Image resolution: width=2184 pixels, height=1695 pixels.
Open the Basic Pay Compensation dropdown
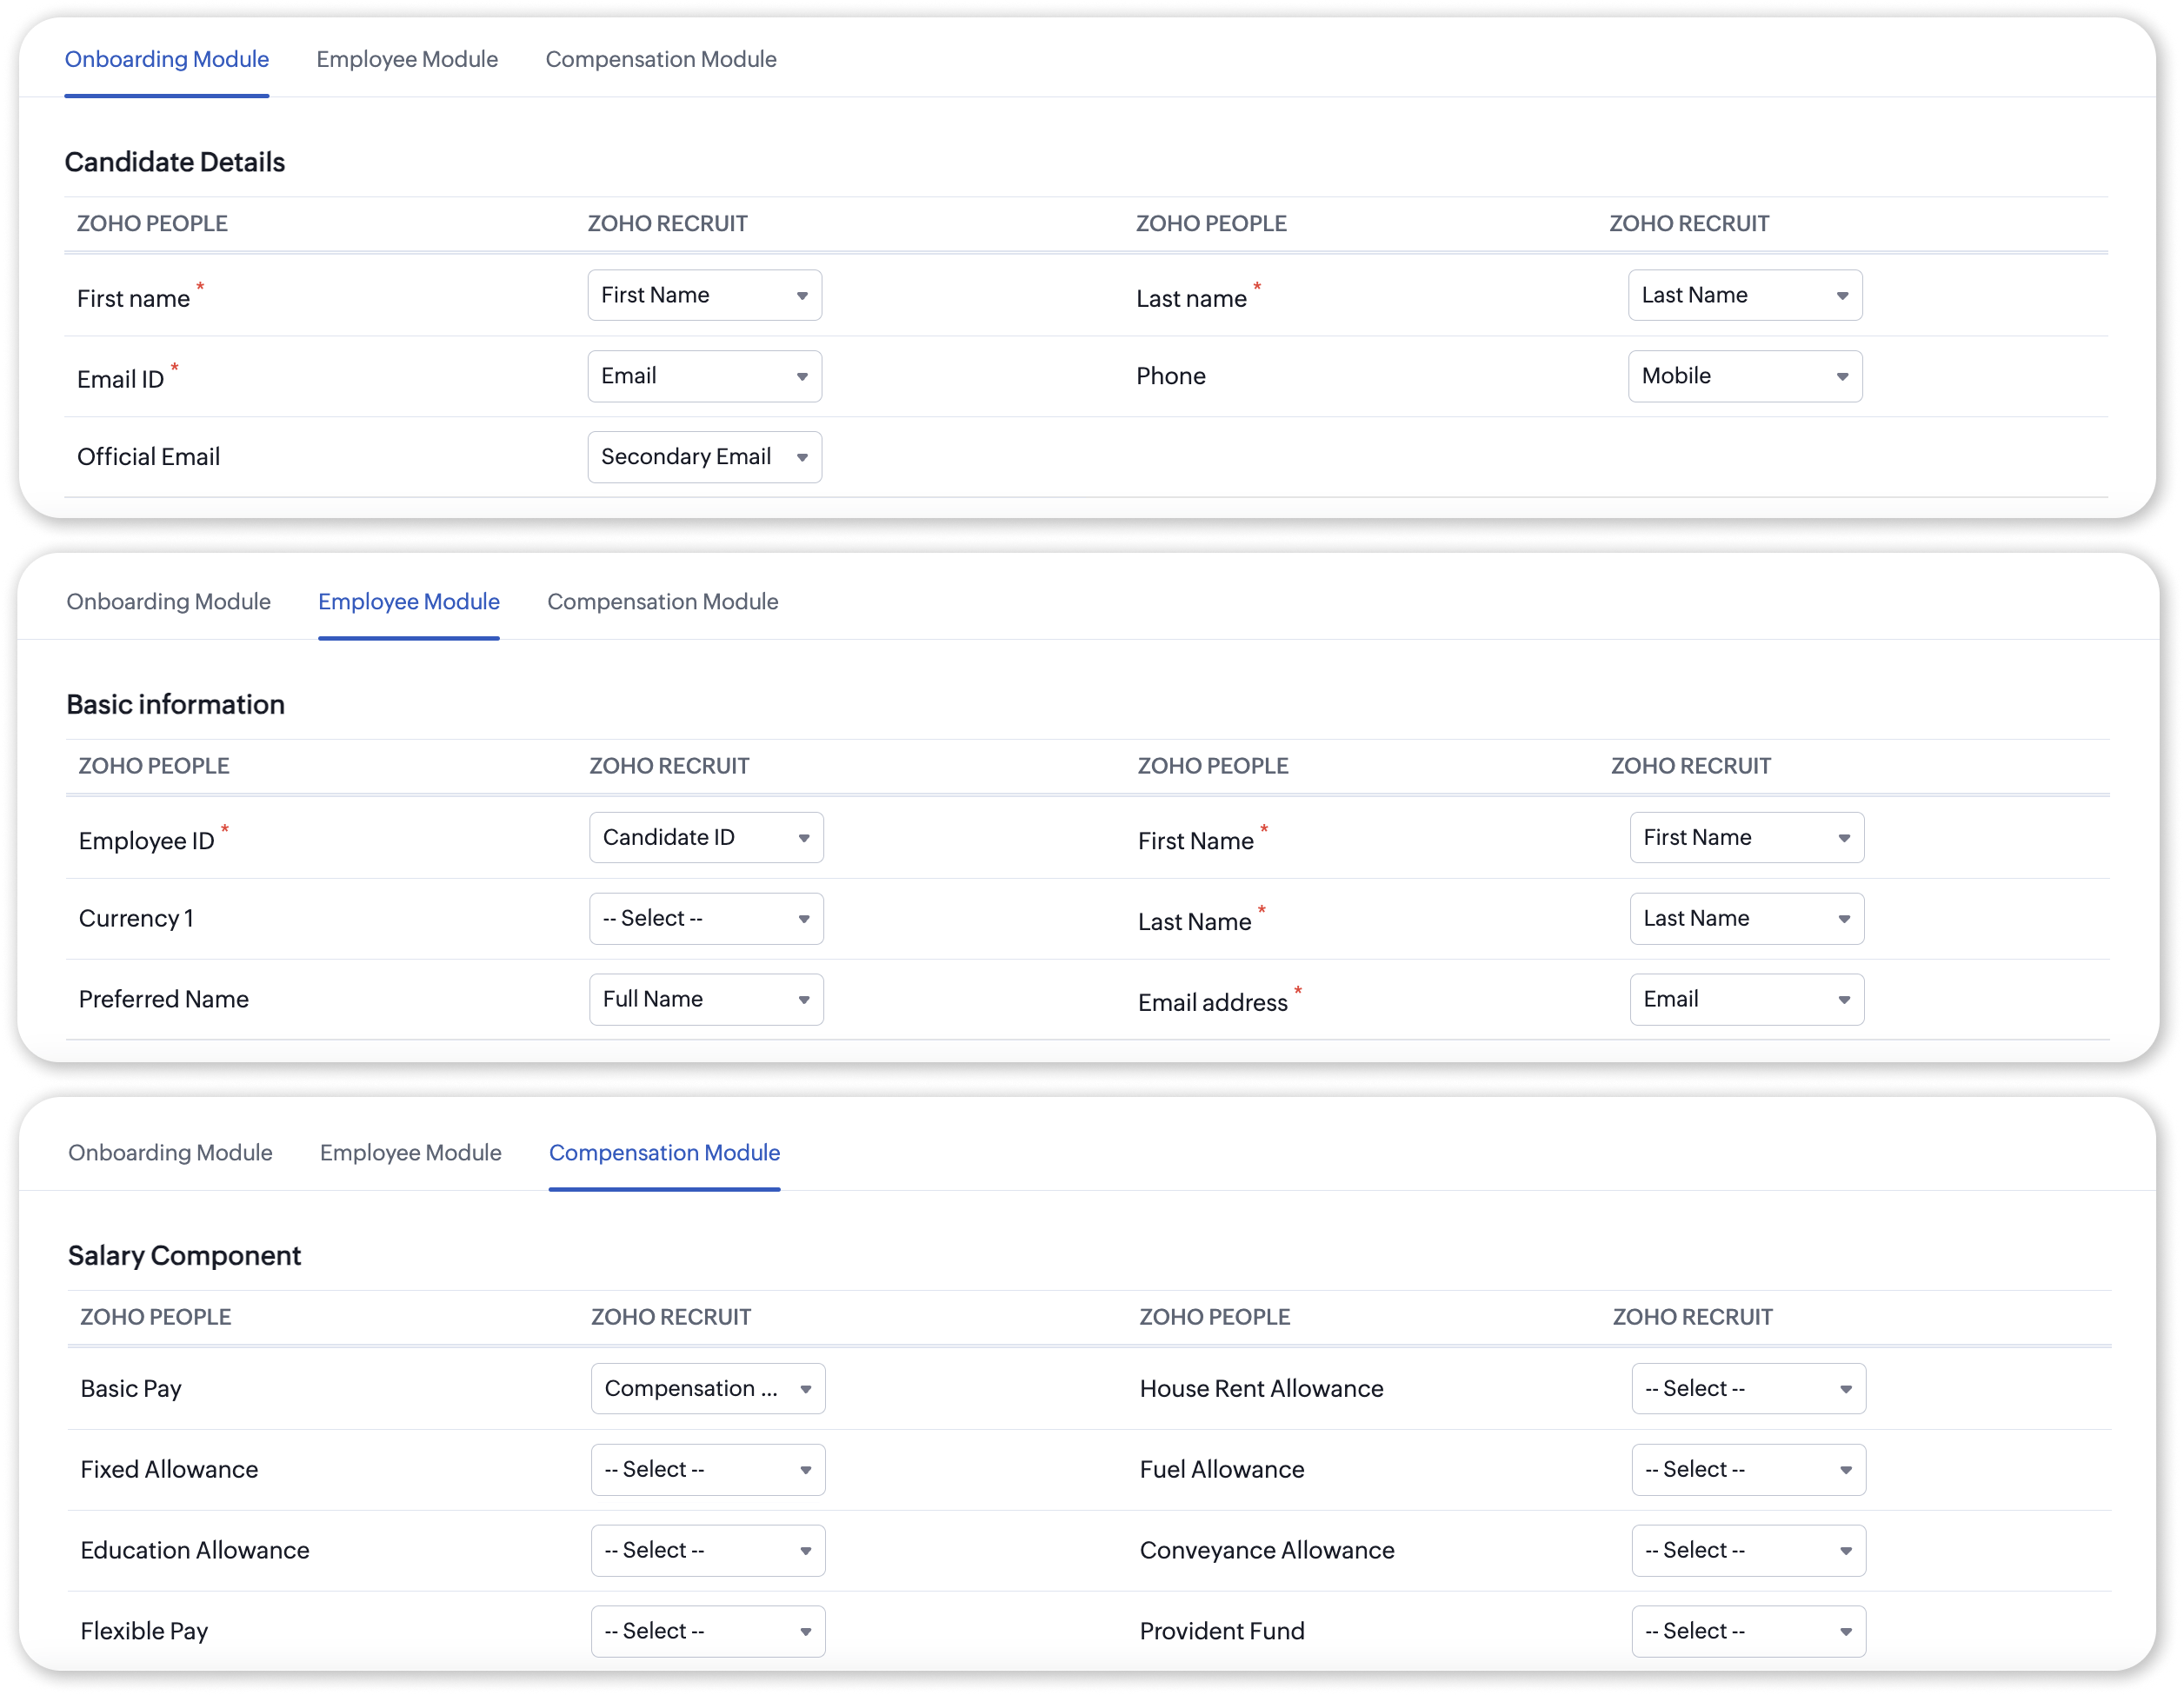tap(708, 1388)
